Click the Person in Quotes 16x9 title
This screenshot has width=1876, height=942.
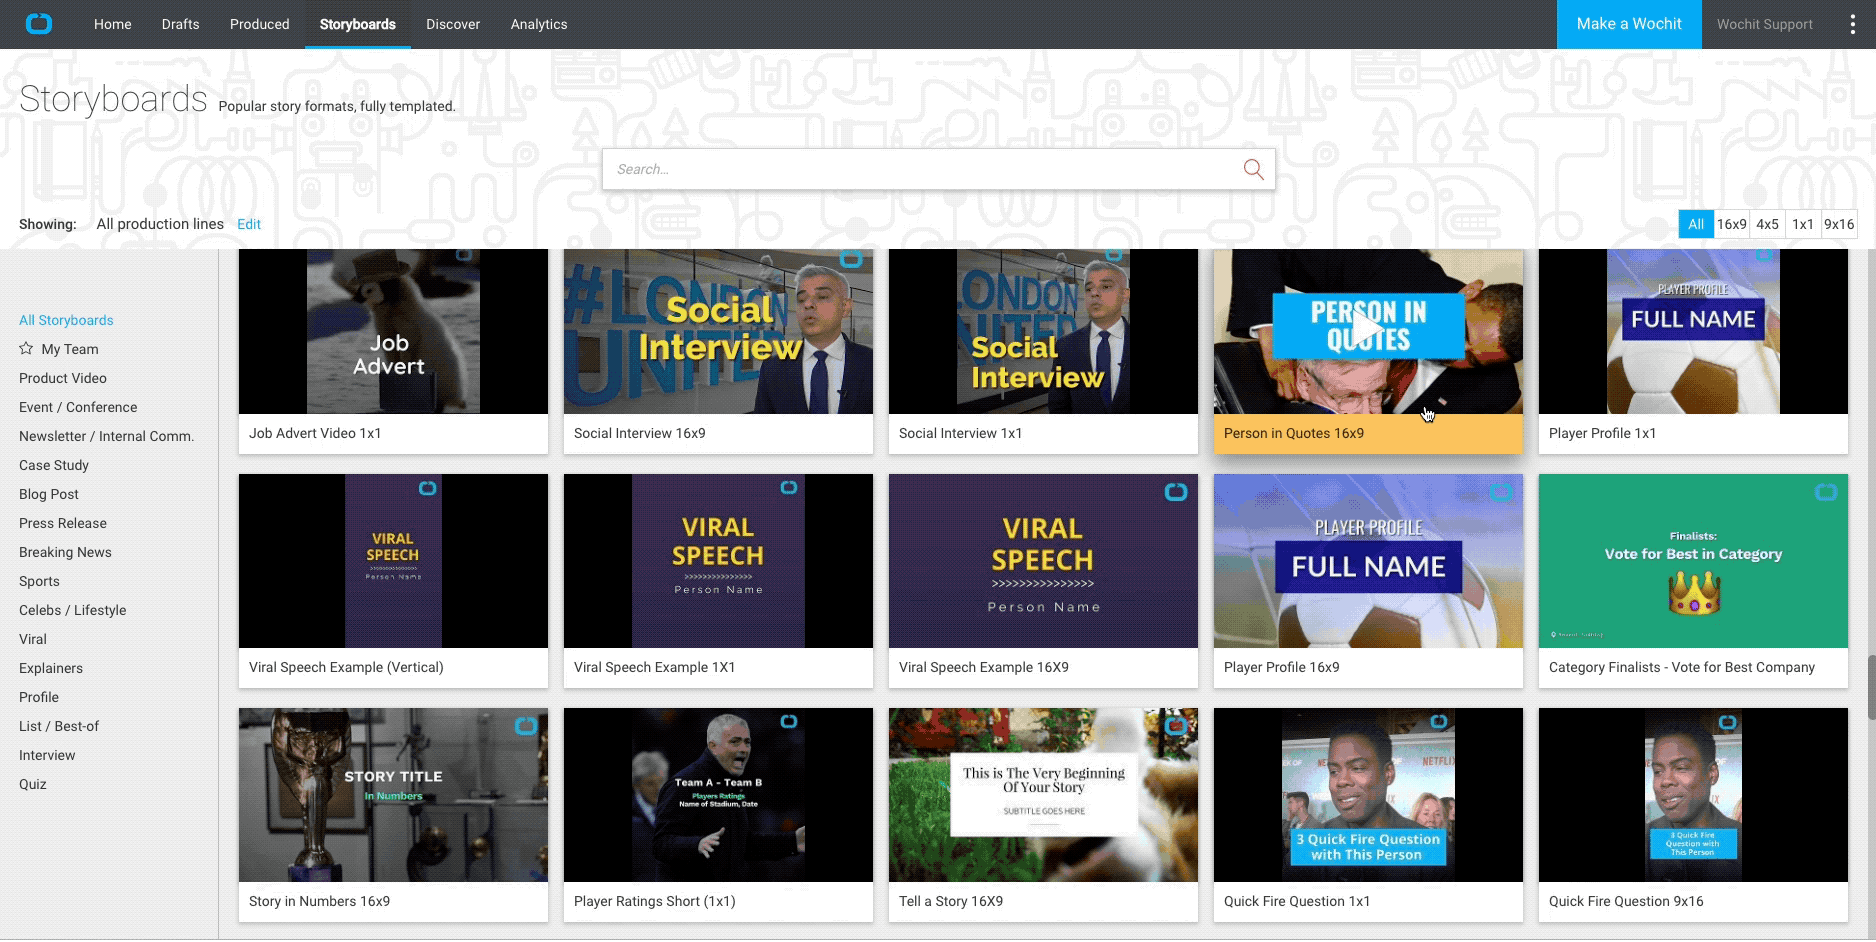coord(1294,433)
